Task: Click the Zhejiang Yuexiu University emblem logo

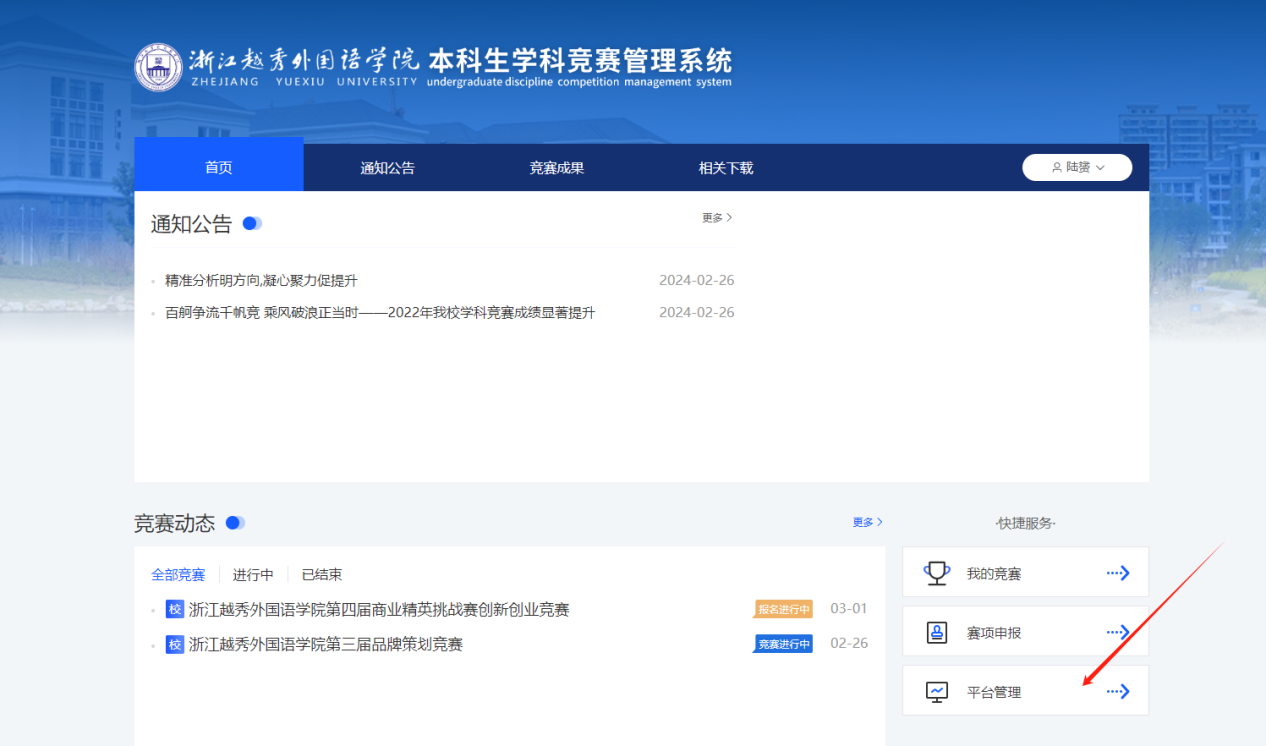Action: click(159, 67)
